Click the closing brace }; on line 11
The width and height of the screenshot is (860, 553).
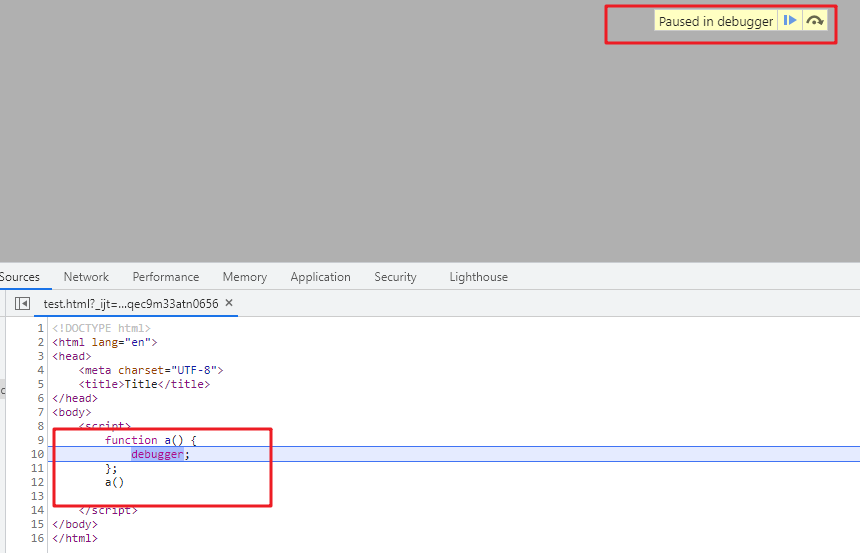111,469
